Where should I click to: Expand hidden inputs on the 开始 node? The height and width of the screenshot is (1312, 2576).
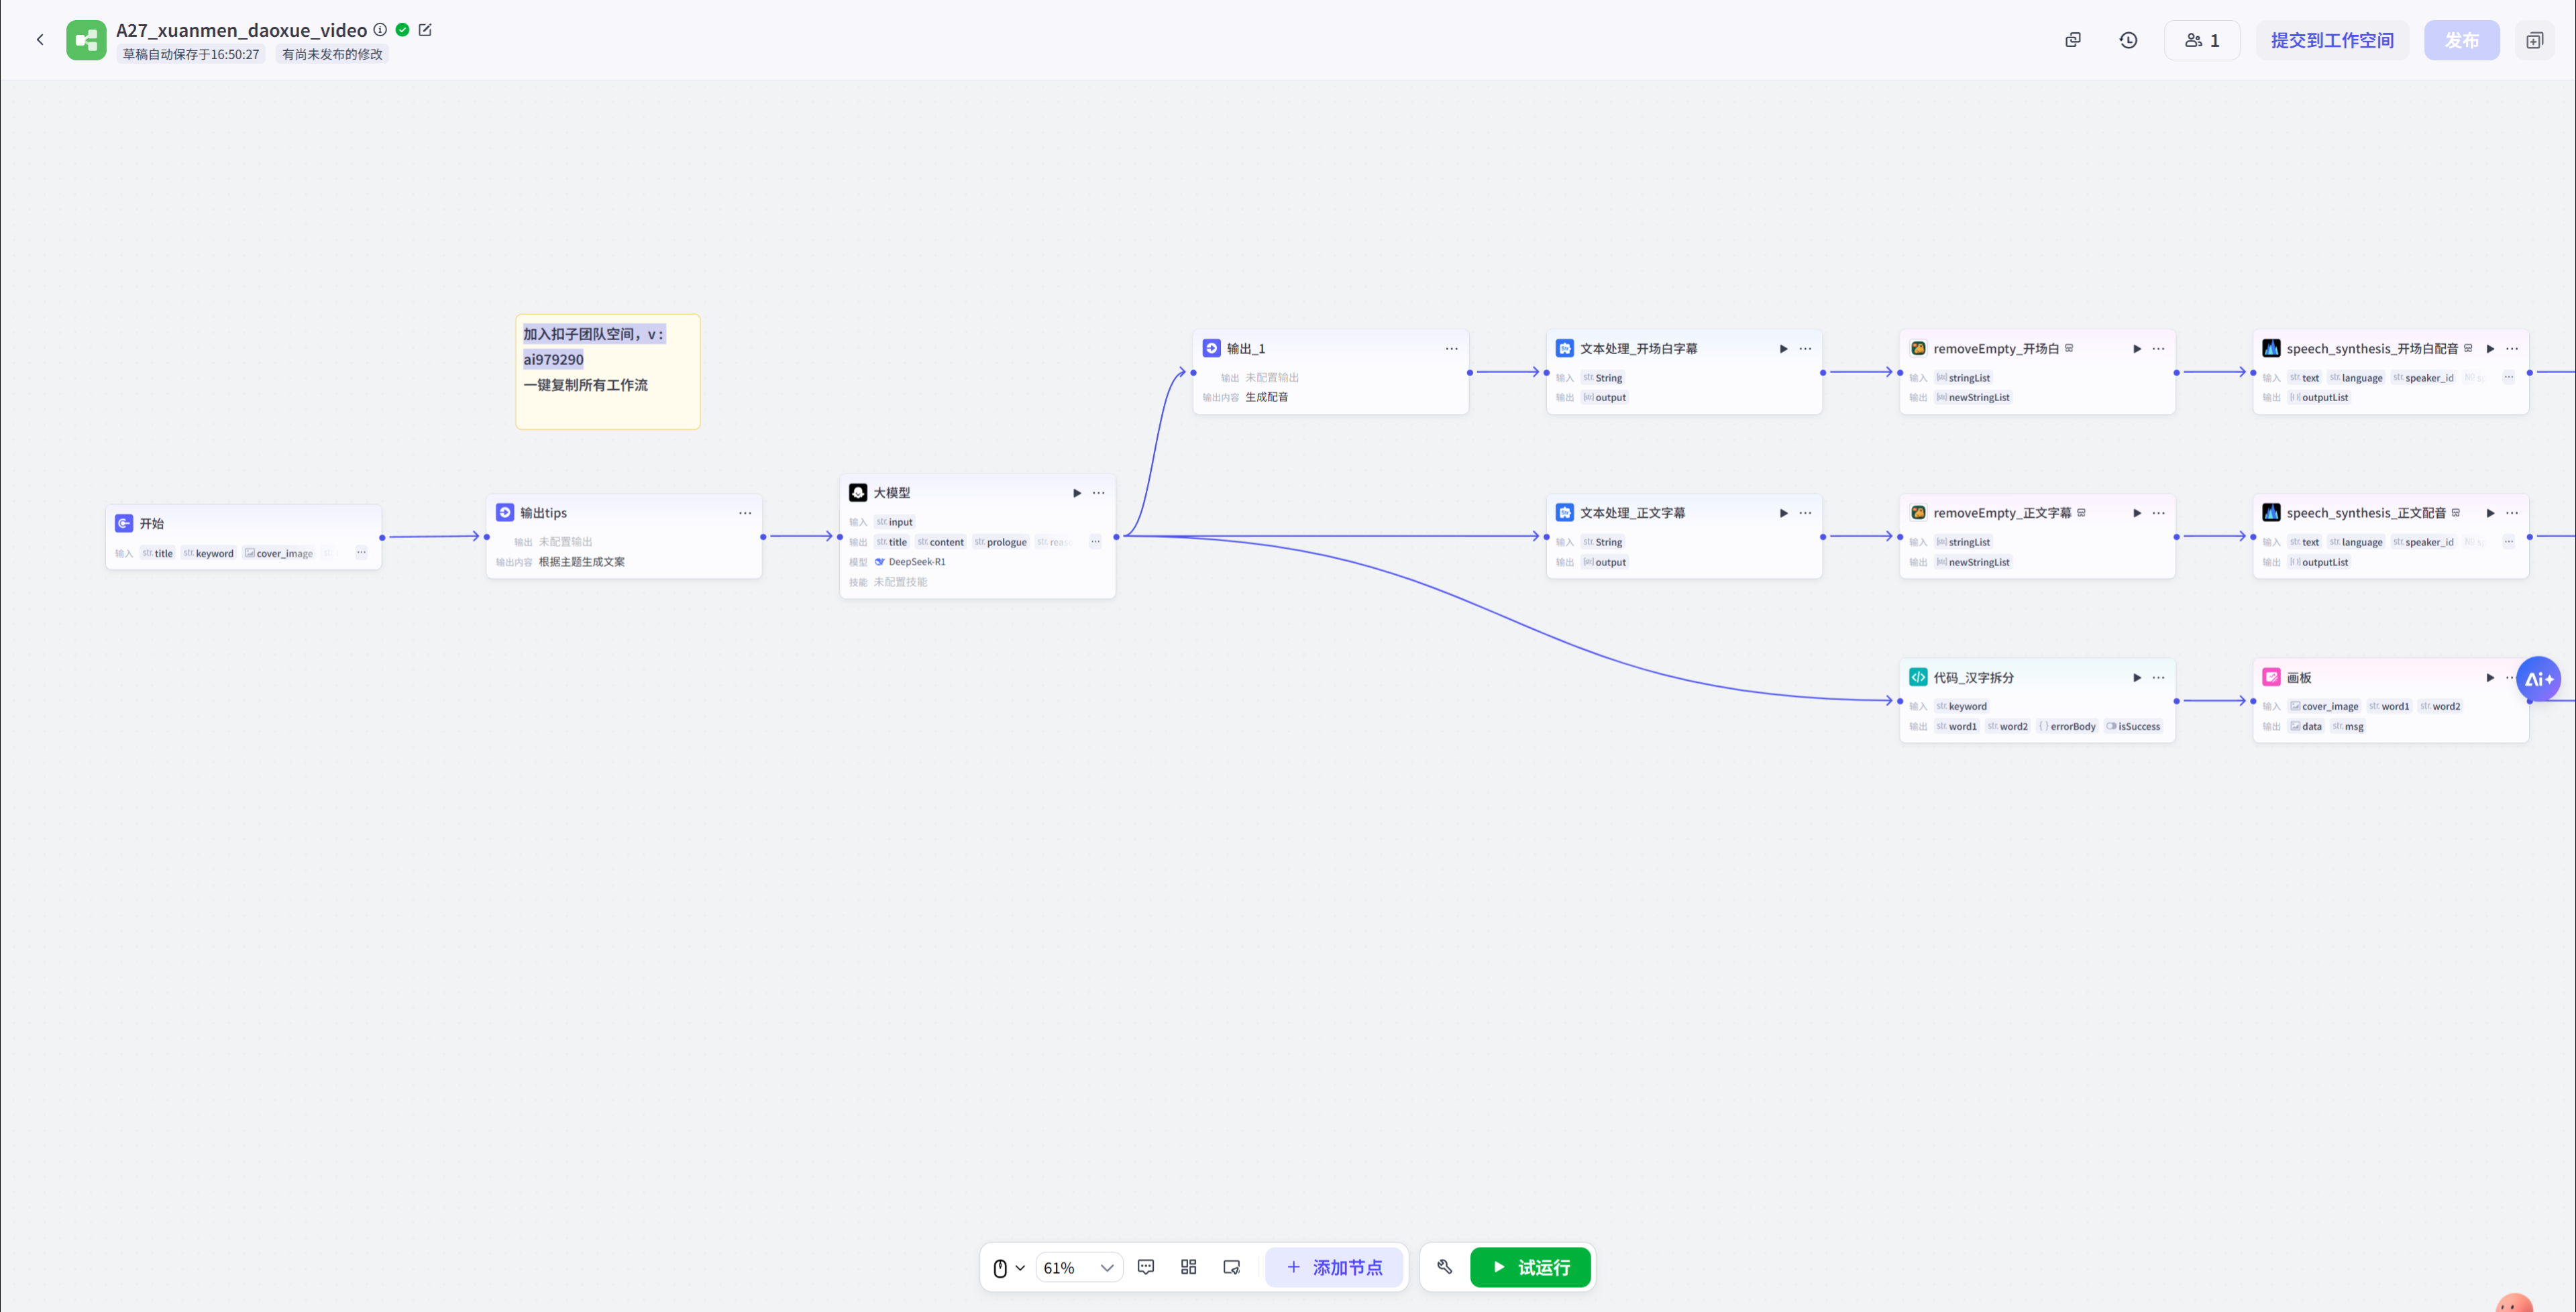[x=361, y=553]
